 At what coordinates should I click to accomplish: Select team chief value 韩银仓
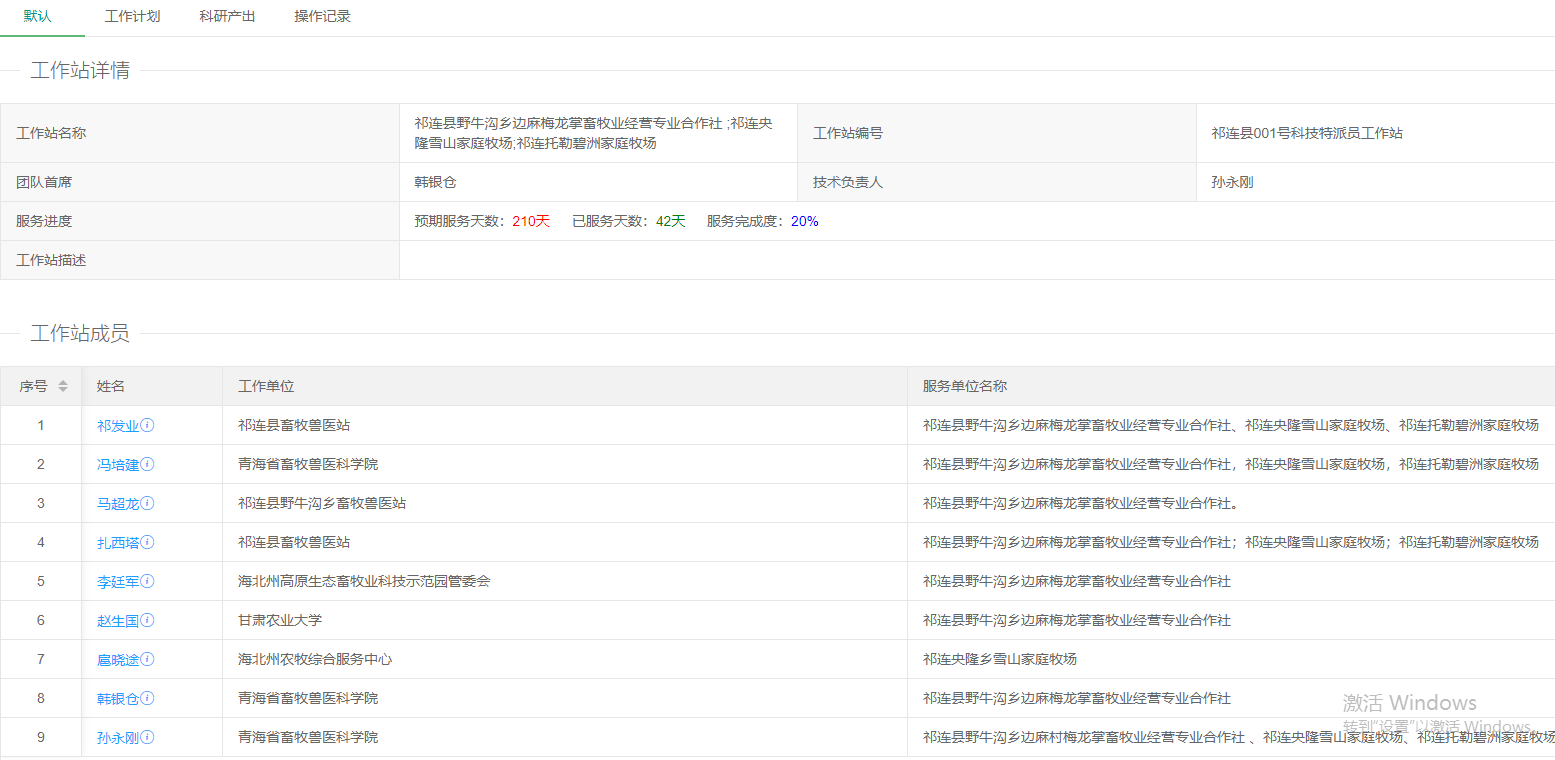(x=435, y=182)
